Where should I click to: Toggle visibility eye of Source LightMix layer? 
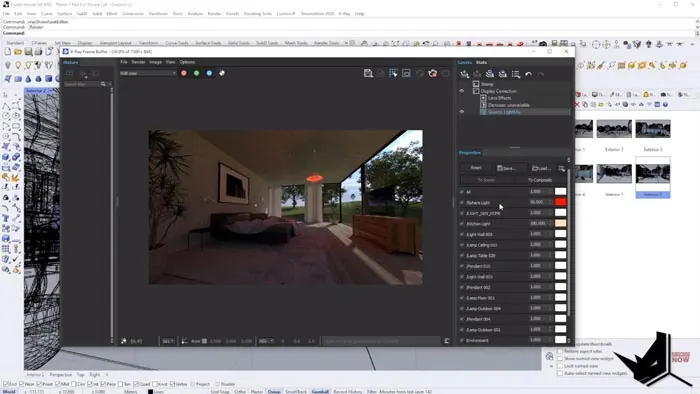[462, 112]
